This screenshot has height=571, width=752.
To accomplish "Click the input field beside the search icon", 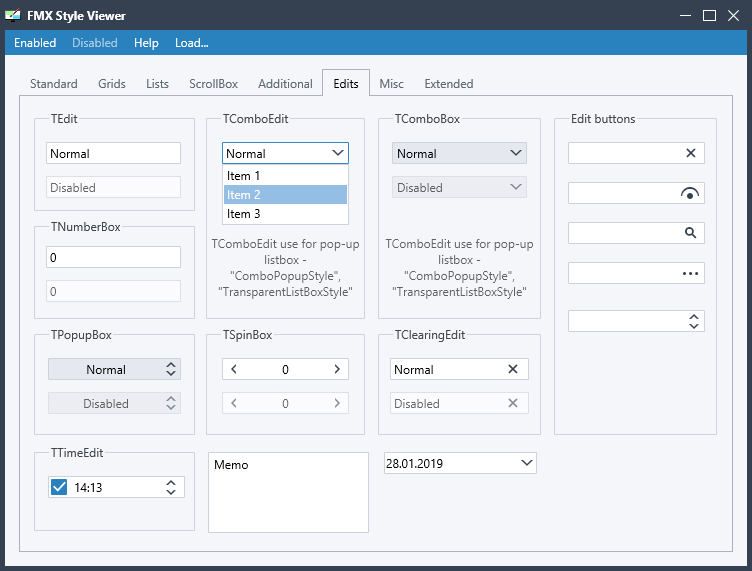I will pos(625,233).
